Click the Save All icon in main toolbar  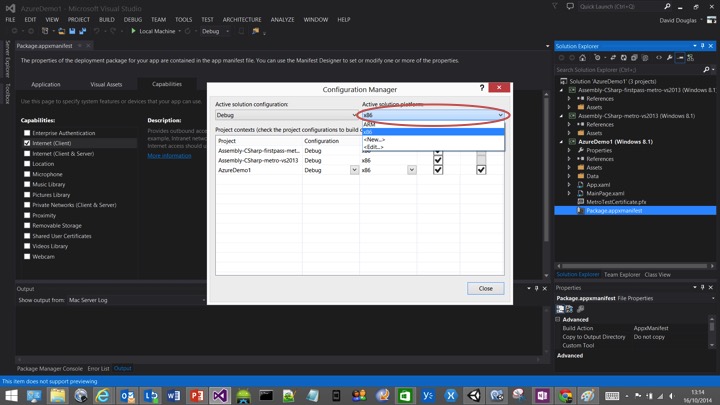pyautogui.click(x=83, y=31)
